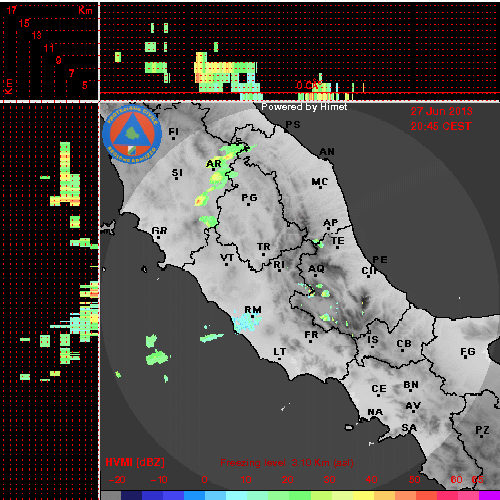Select the IS city label
The width and height of the screenshot is (500, 500).
(373, 339)
